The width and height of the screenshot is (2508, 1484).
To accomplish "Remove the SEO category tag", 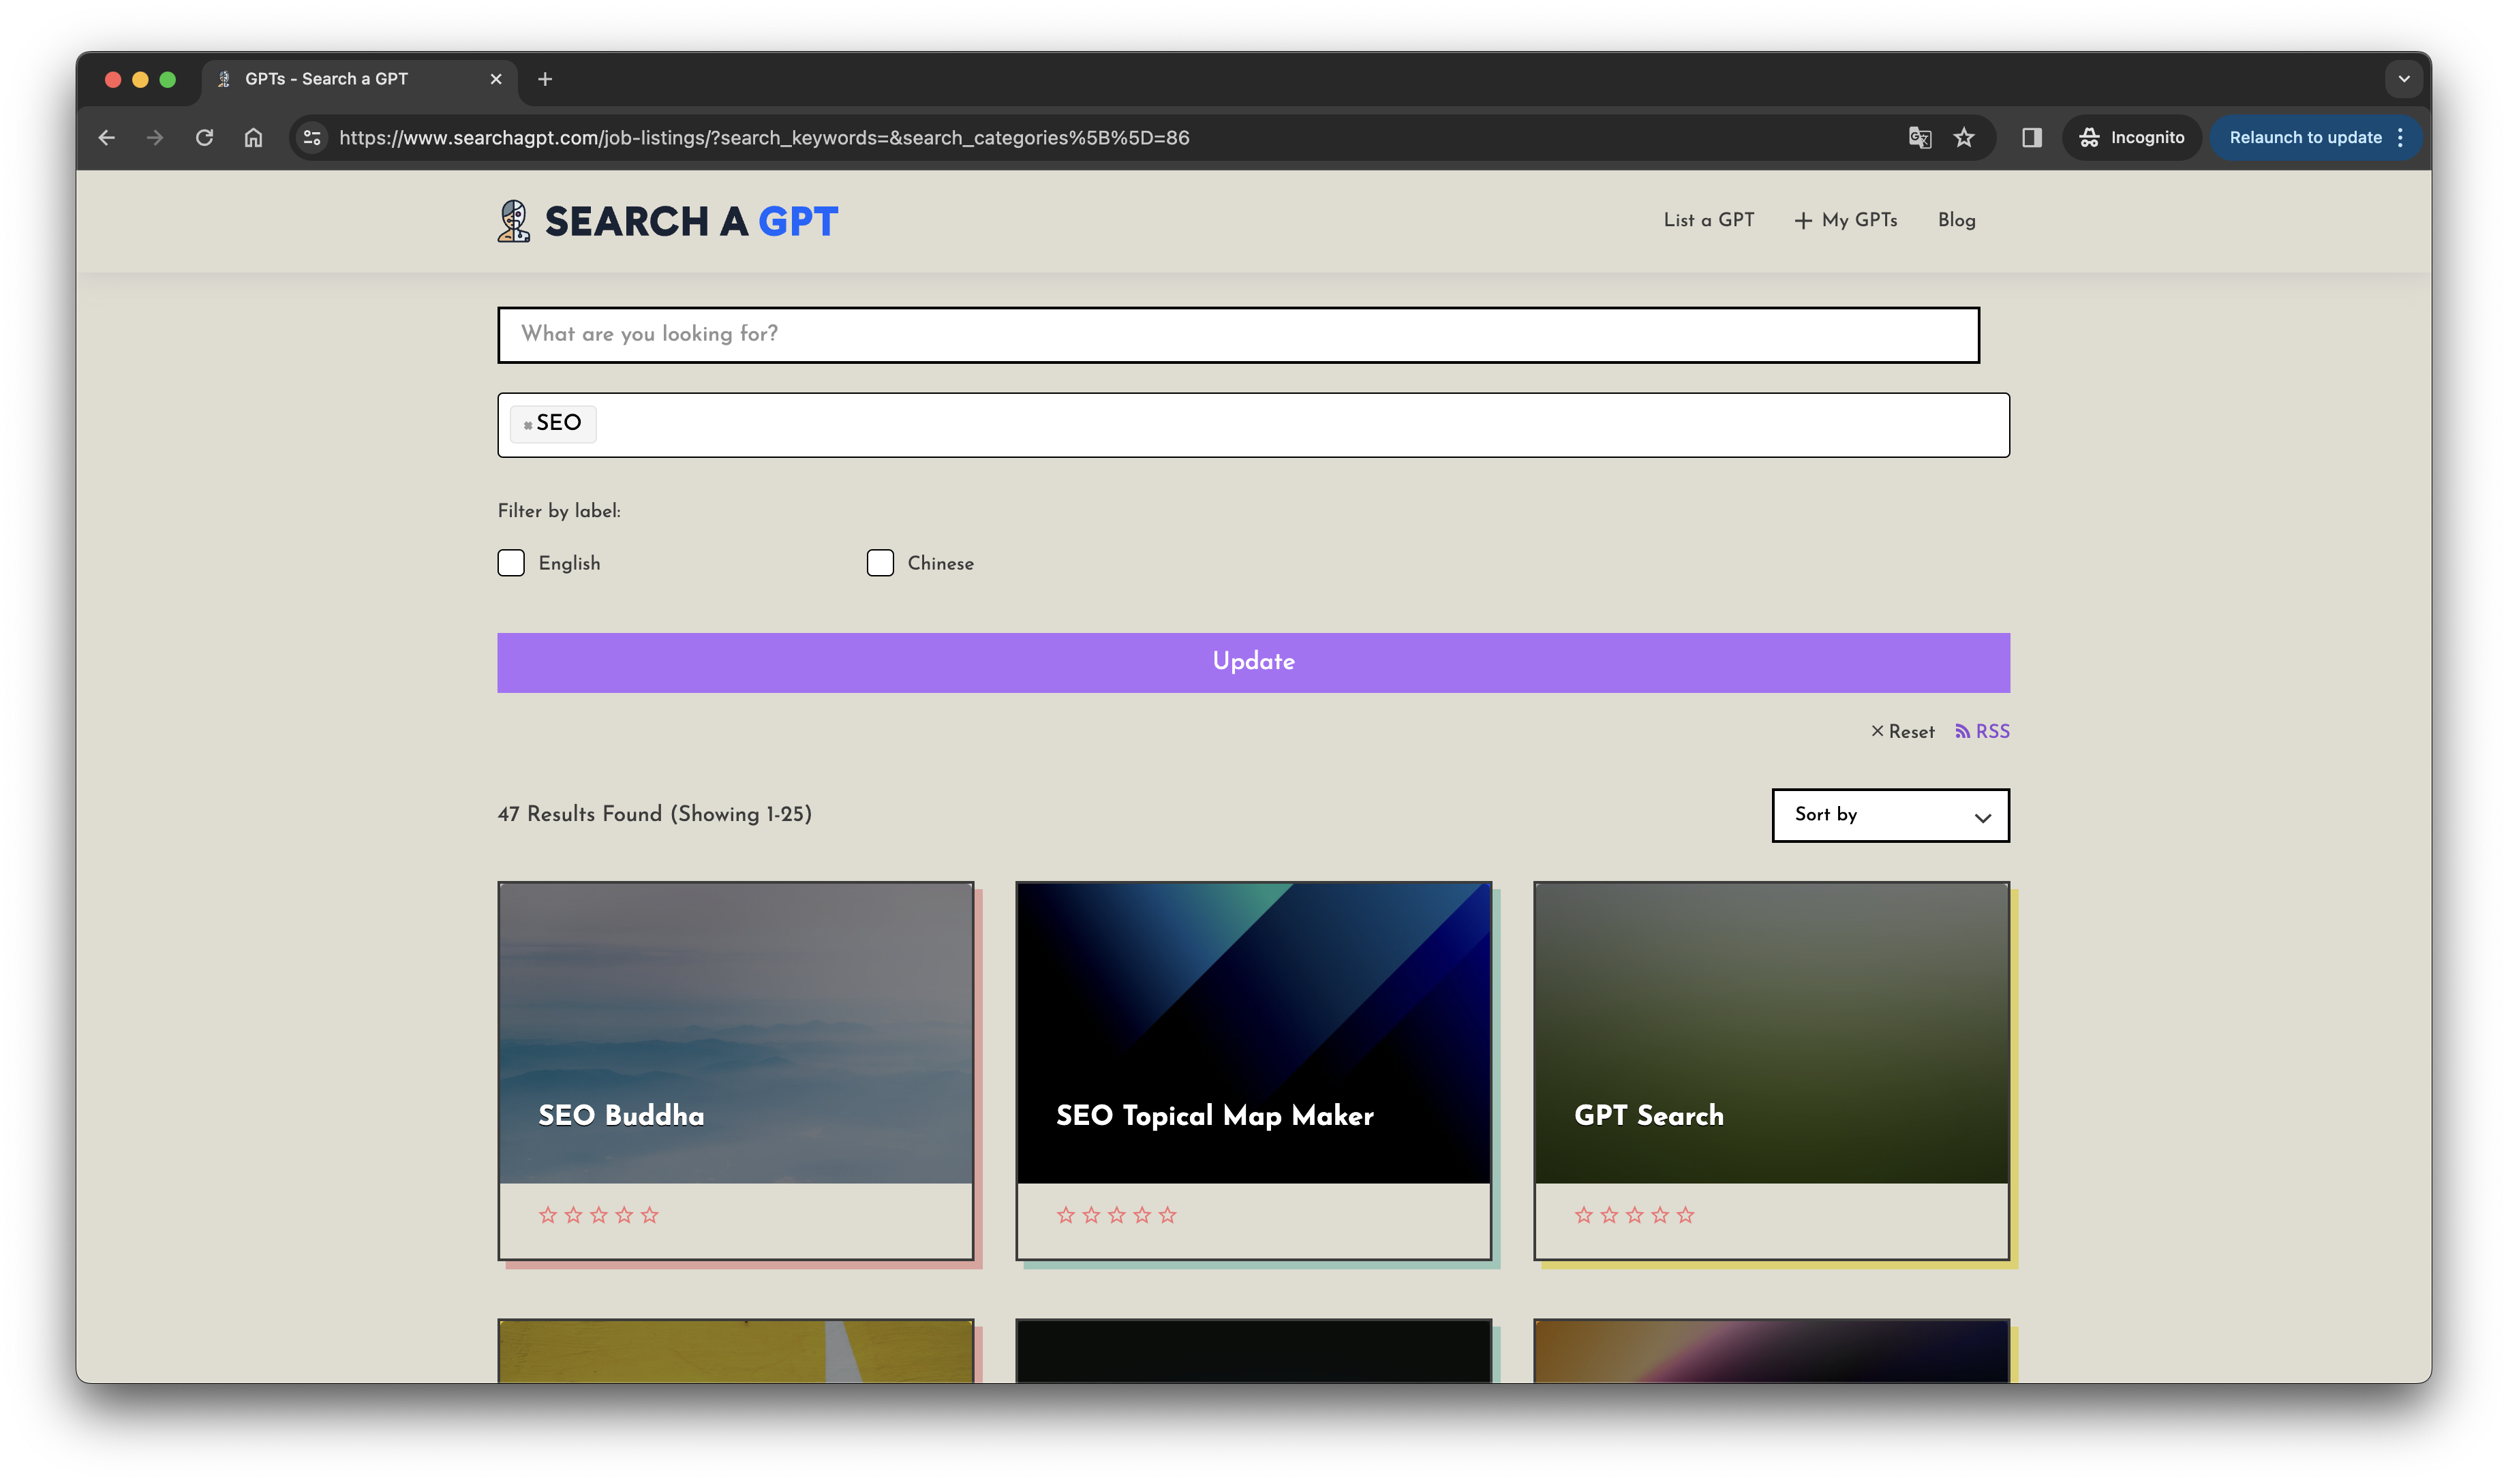I will pos(528,425).
